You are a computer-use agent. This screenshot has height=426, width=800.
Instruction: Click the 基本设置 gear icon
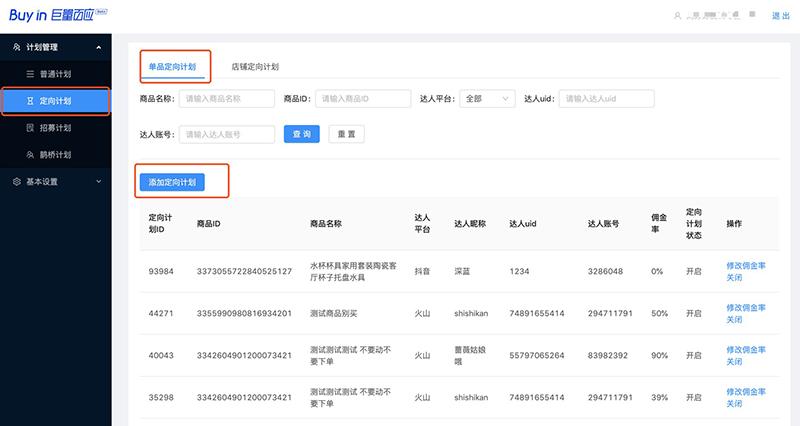click(x=16, y=182)
